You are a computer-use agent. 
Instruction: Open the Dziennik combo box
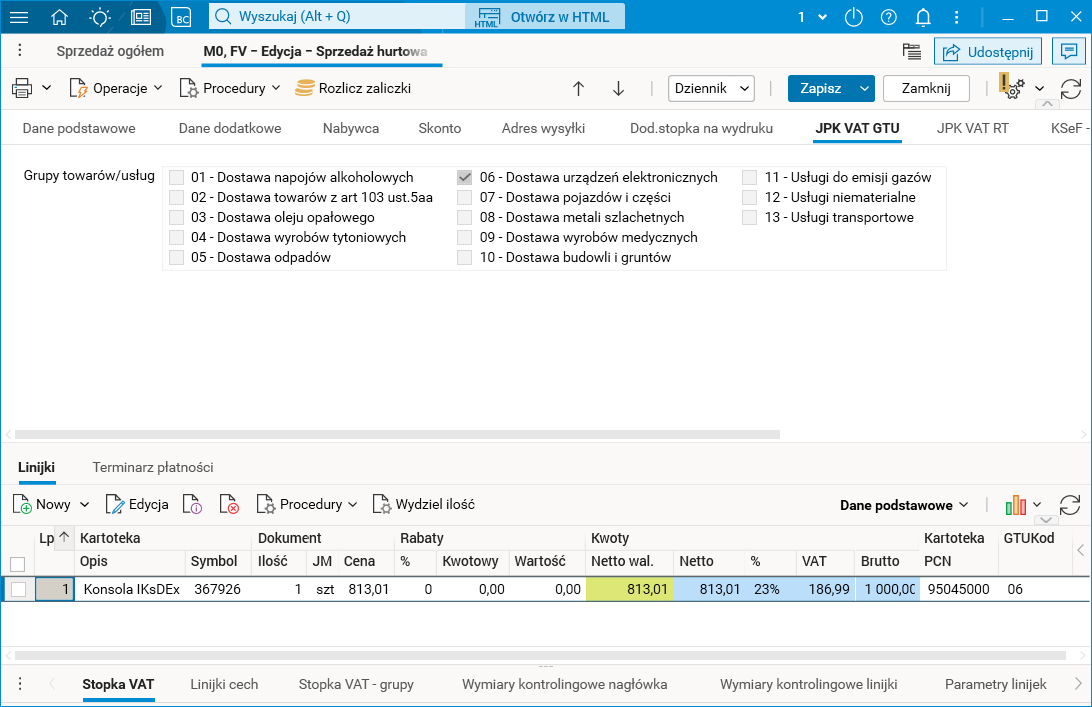coord(711,88)
